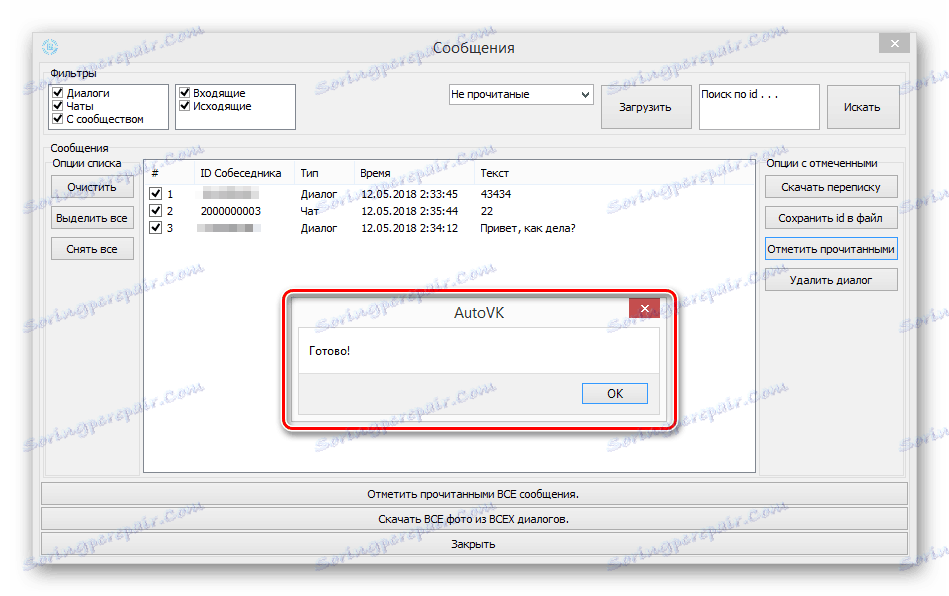The height and width of the screenshot is (596, 949).
Task: Click Сохранить id в файл button
Action: pyautogui.click(x=830, y=218)
